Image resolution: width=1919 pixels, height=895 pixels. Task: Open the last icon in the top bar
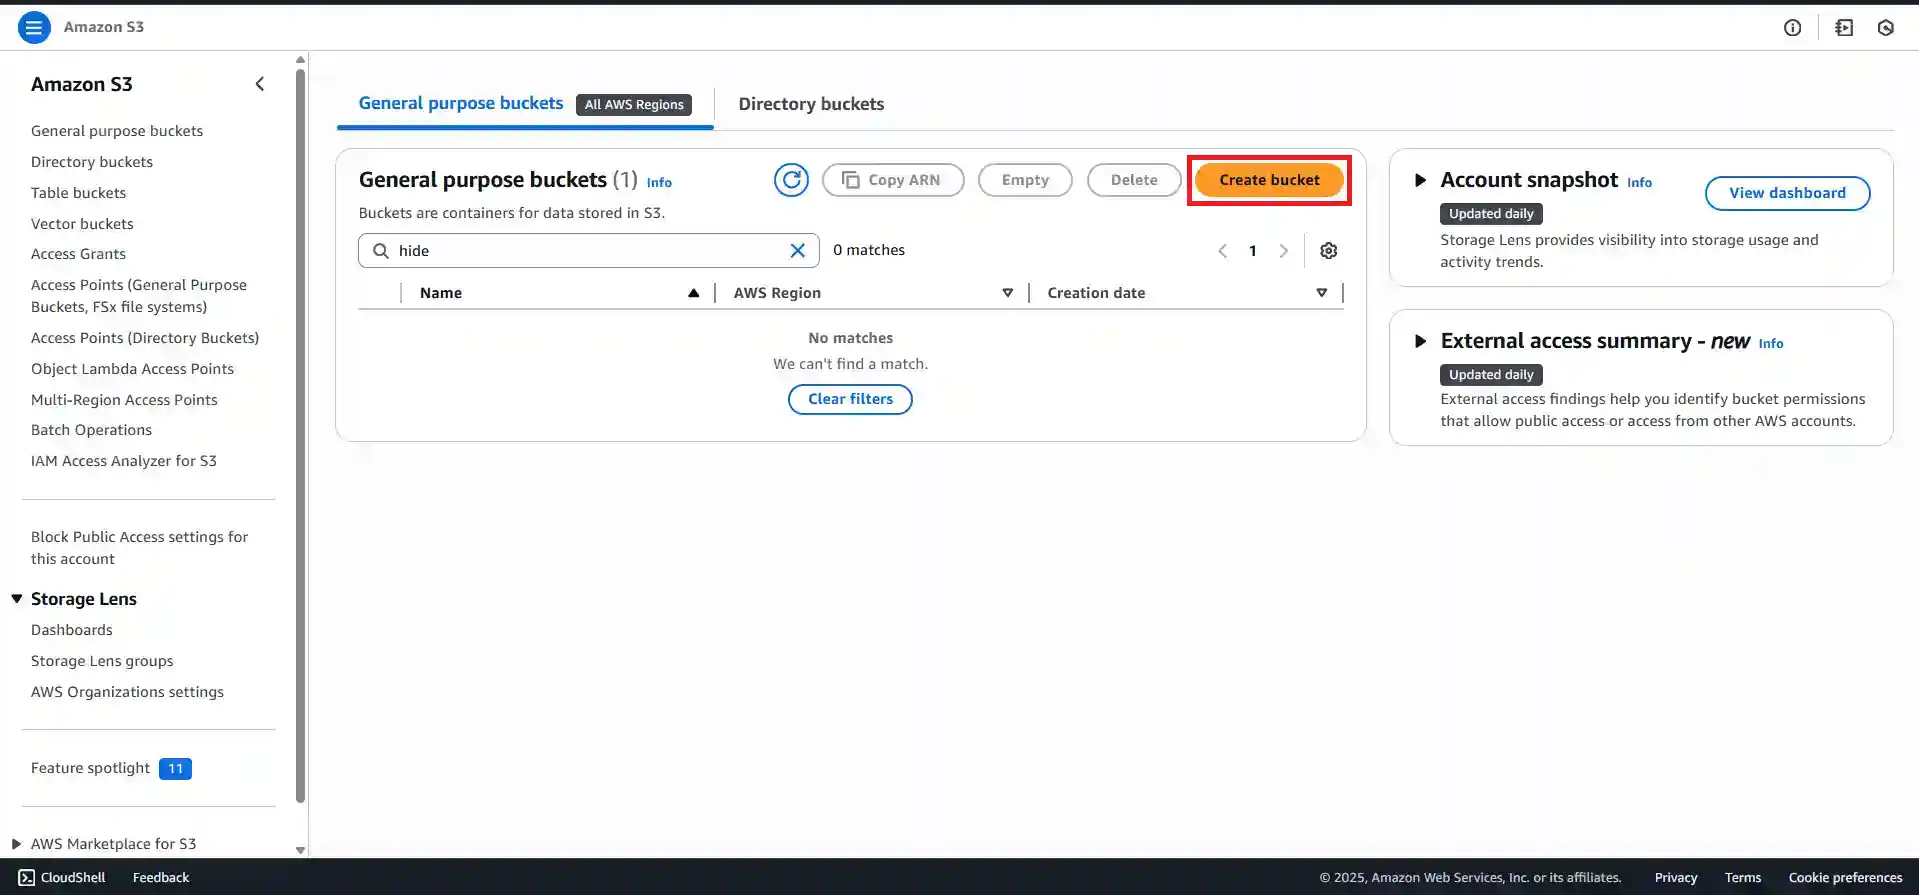1885,27
